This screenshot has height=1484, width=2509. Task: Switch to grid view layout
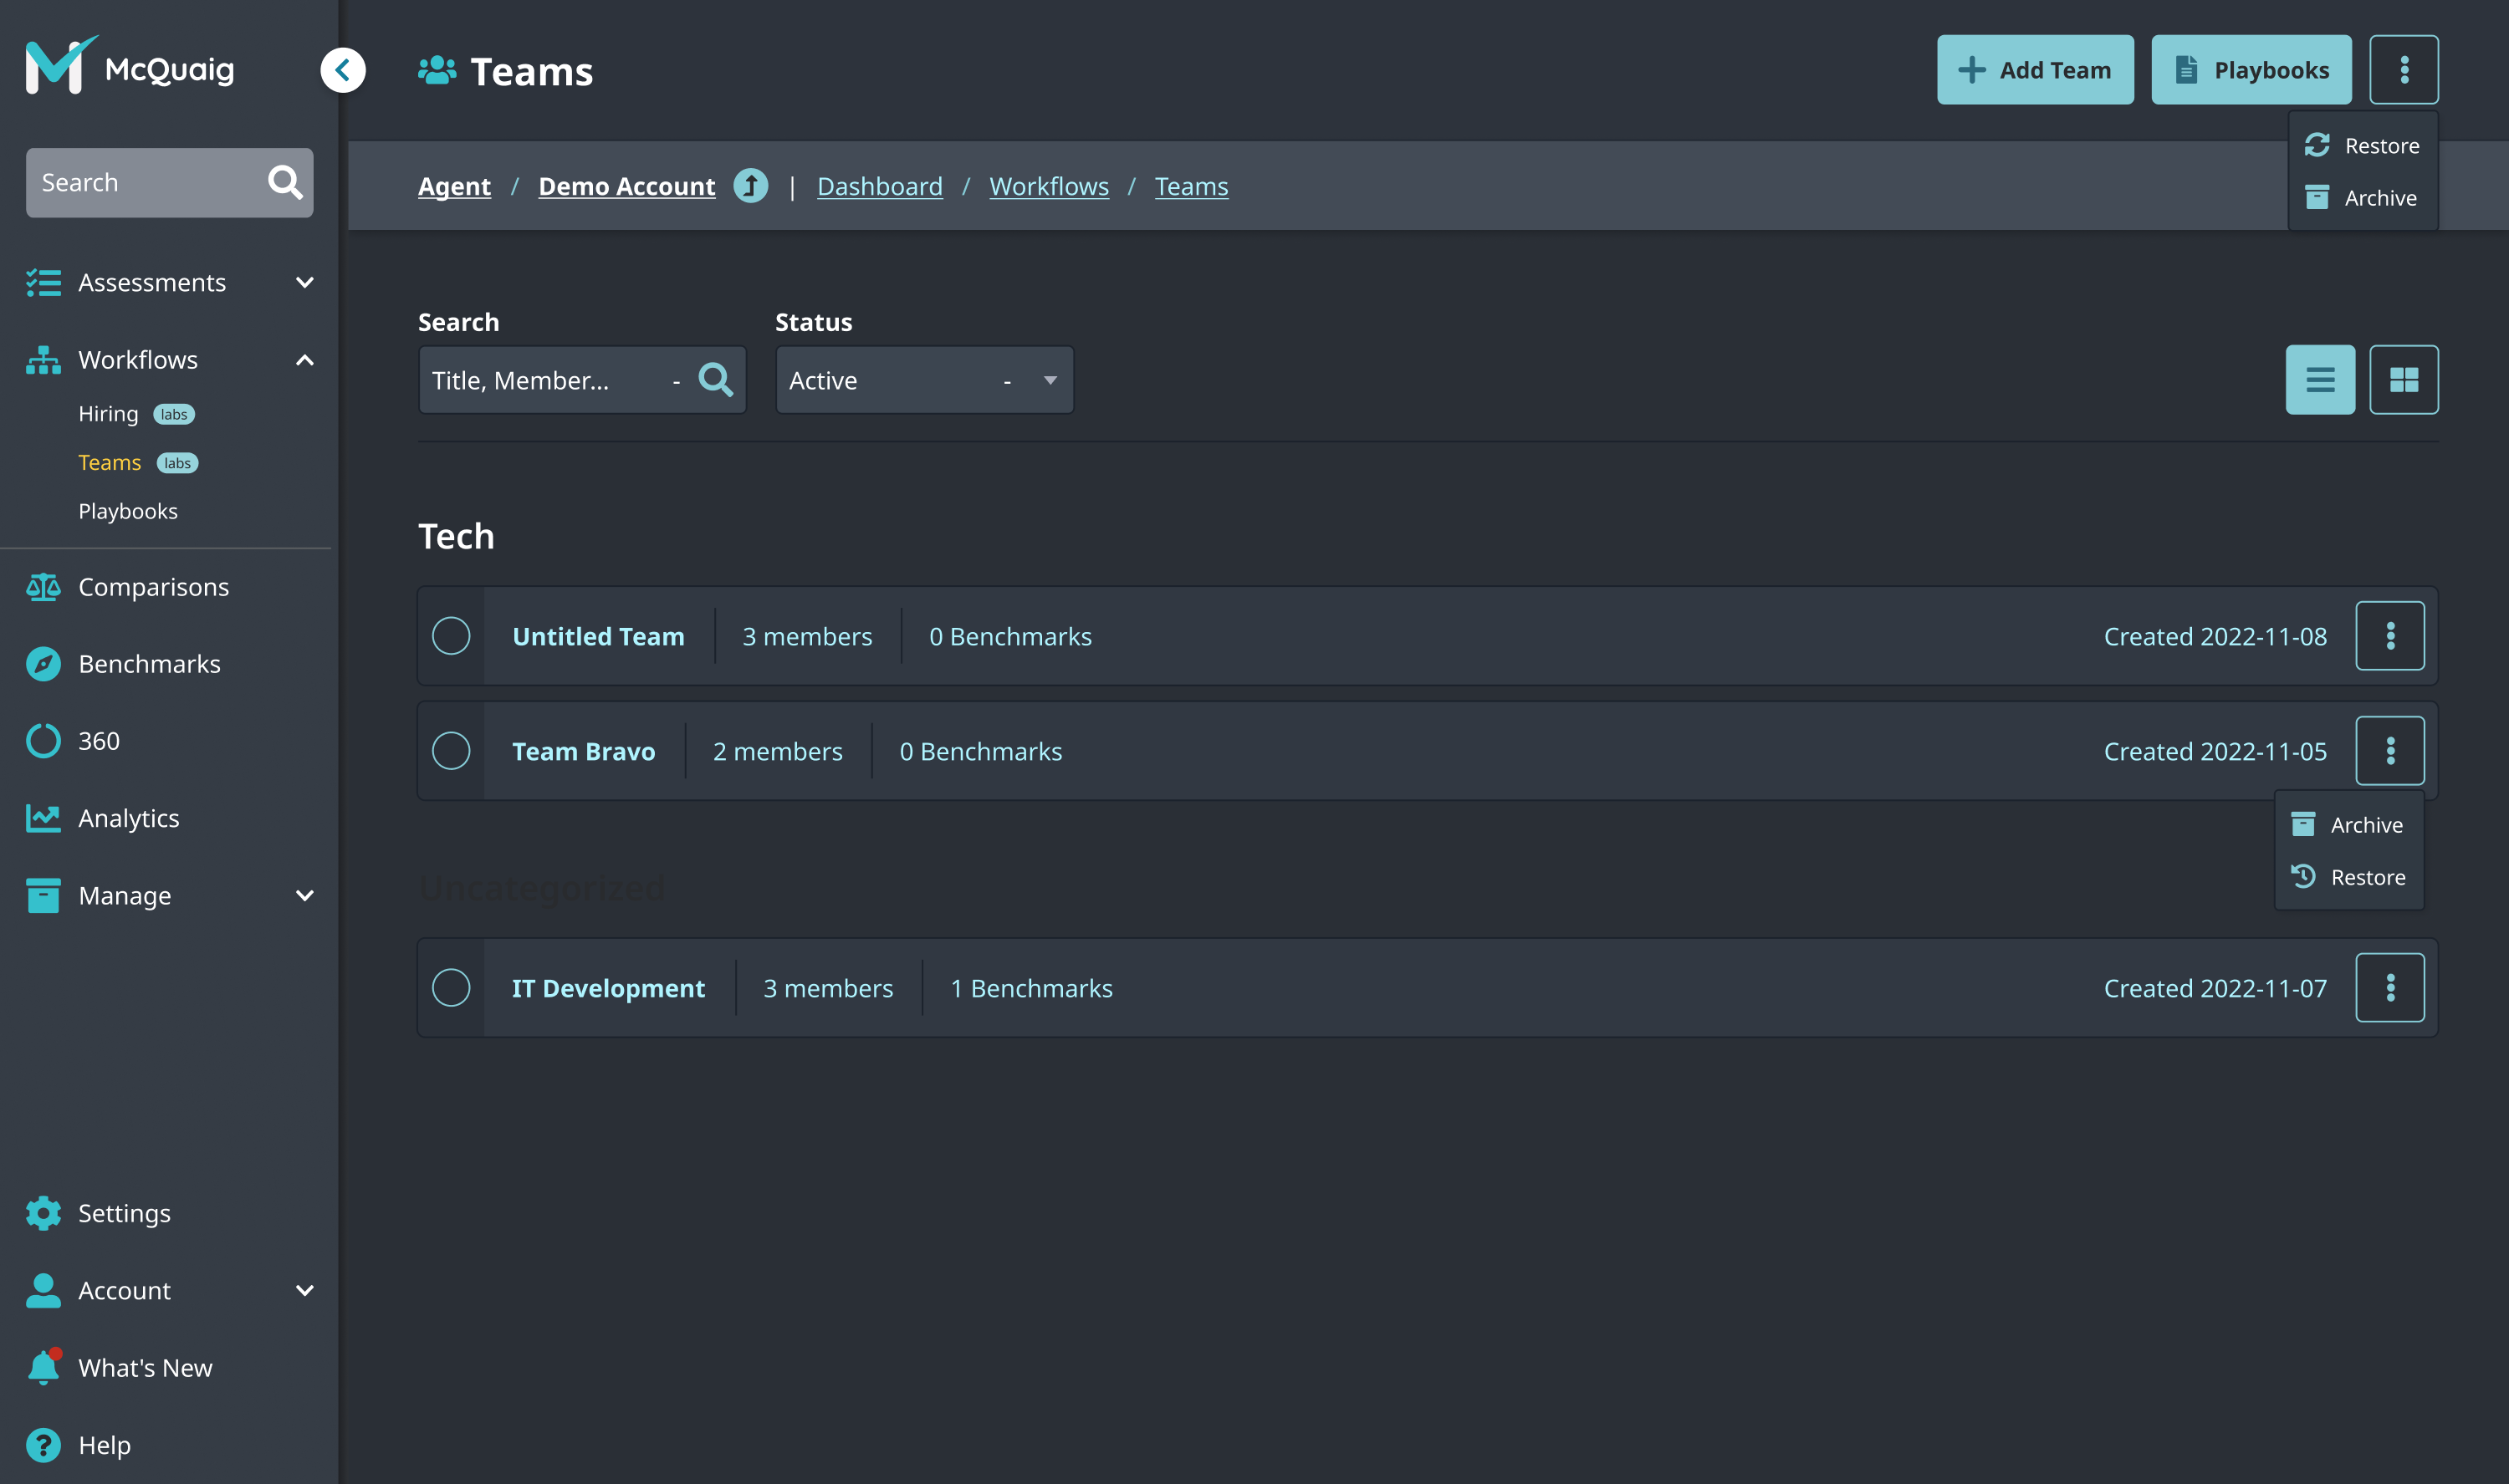2403,380
